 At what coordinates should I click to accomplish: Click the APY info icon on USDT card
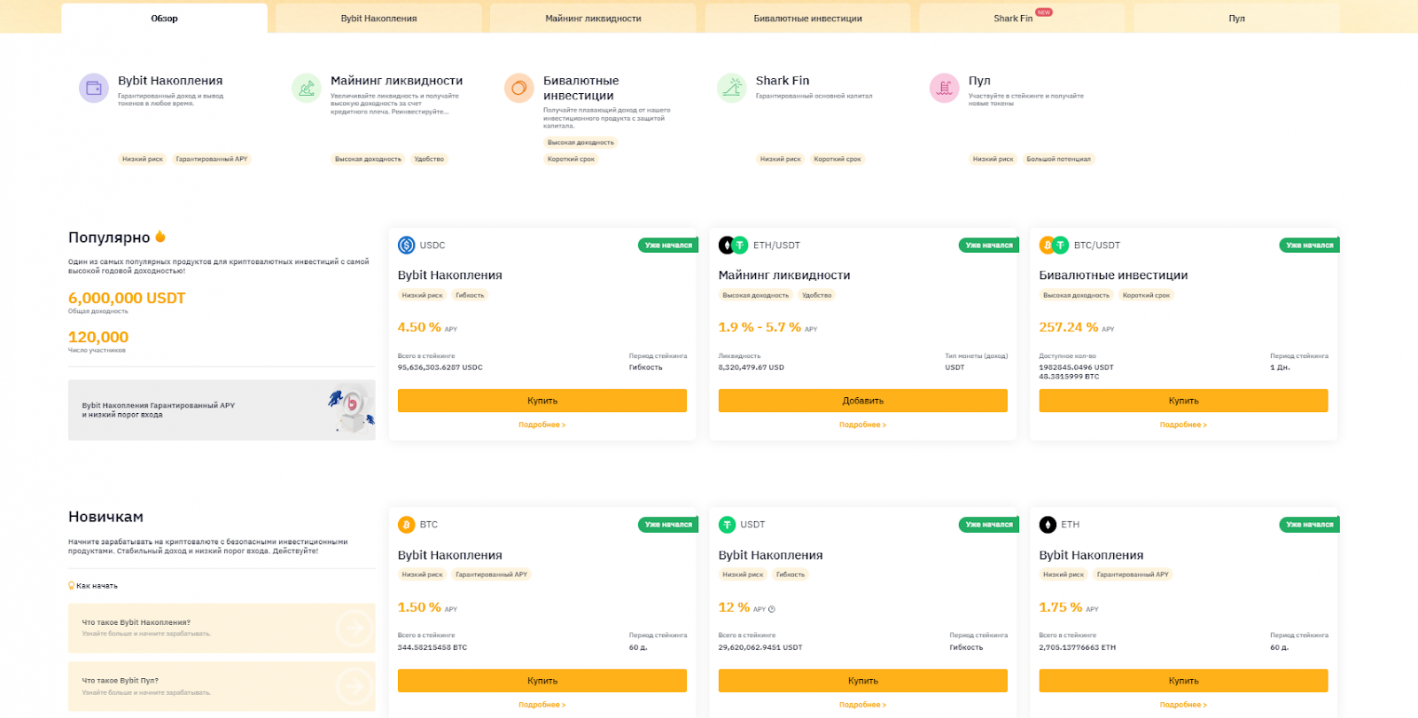tap(772, 609)
